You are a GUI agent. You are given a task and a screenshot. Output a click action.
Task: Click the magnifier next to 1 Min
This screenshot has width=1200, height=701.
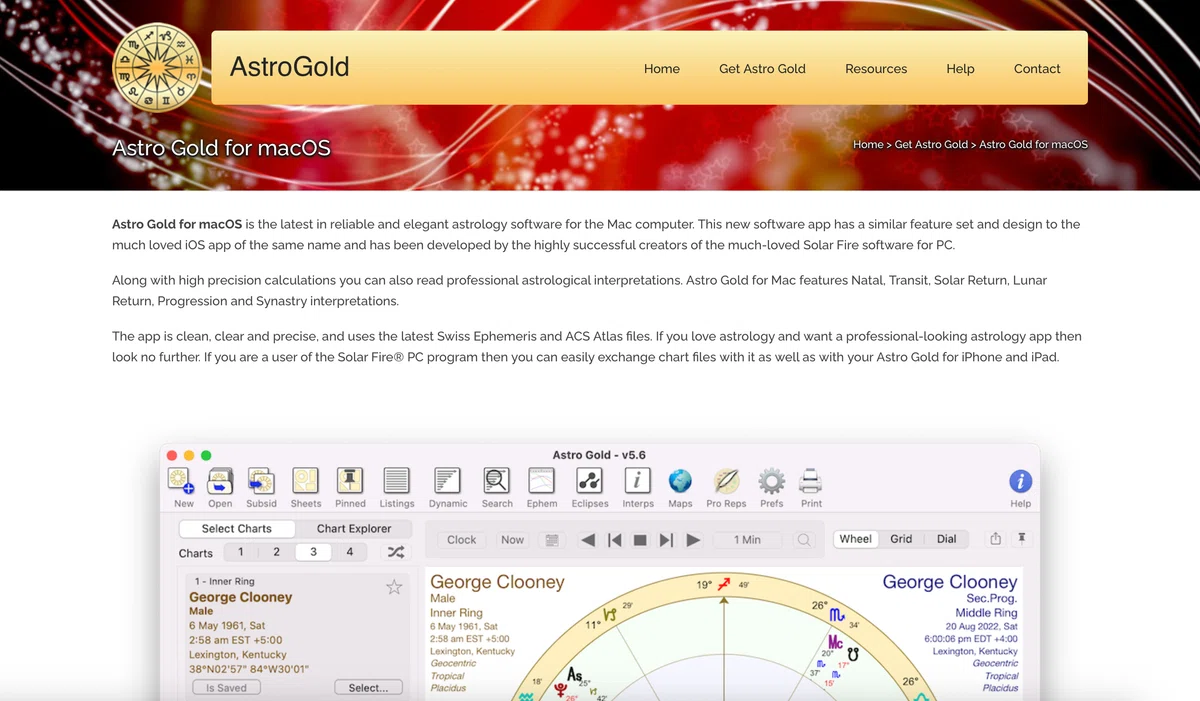coord(804,540)
